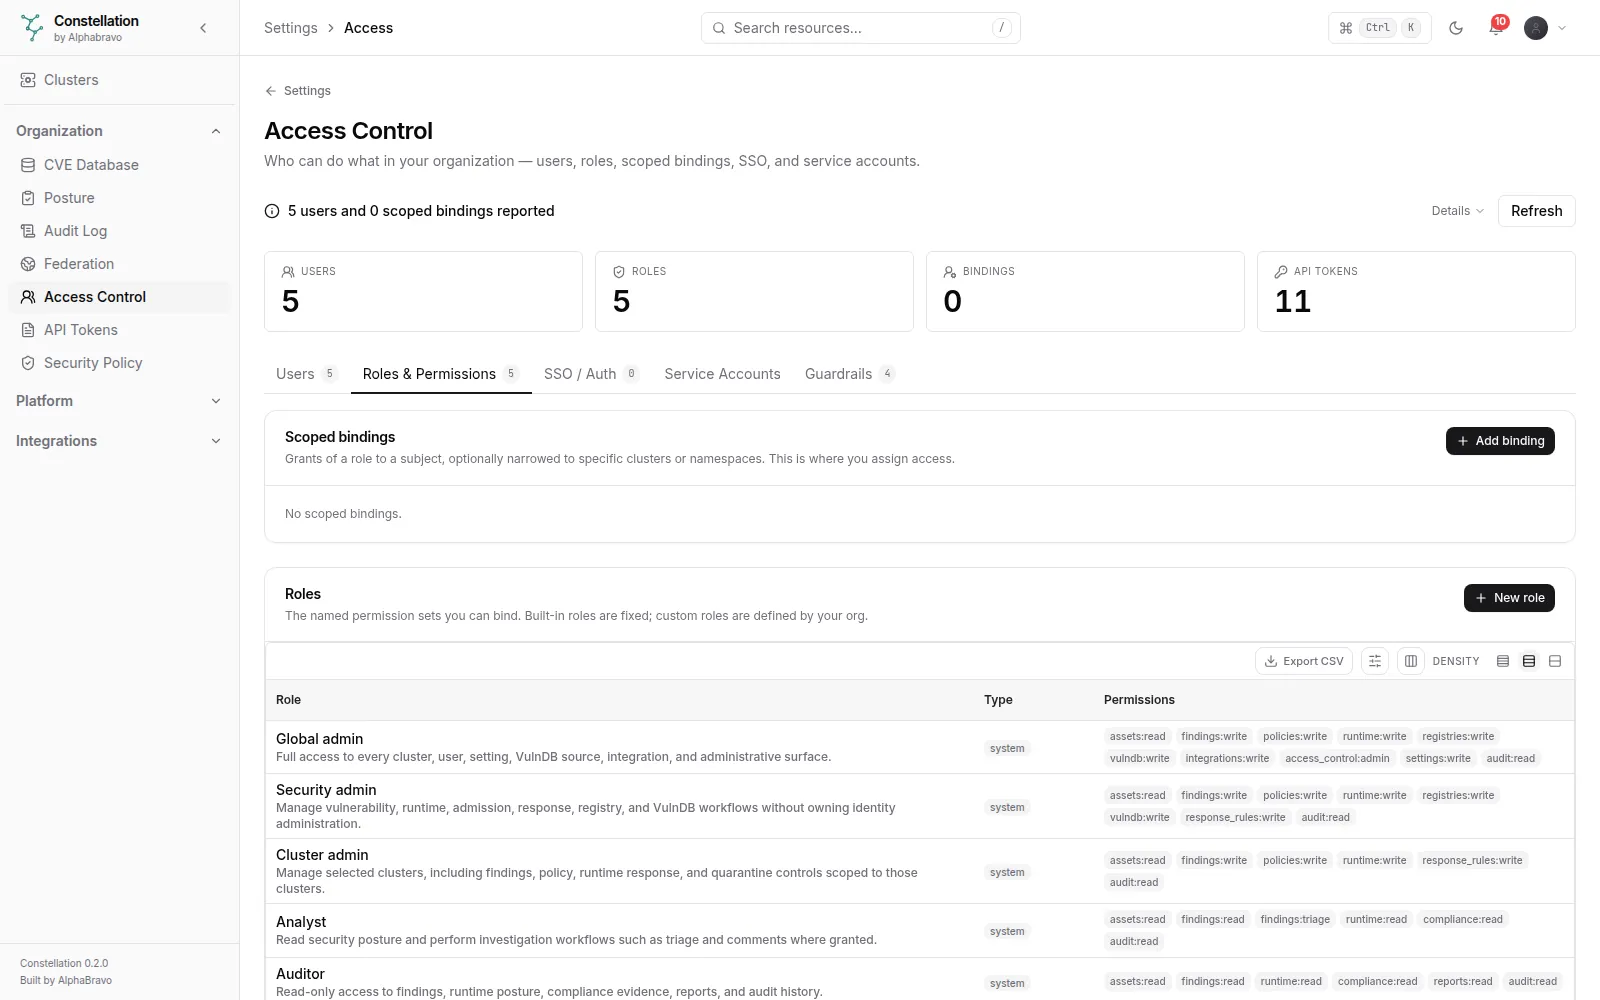Open Clusters in the sidebar
Screen dimensions: 1600x1000
tap(119, 80)
